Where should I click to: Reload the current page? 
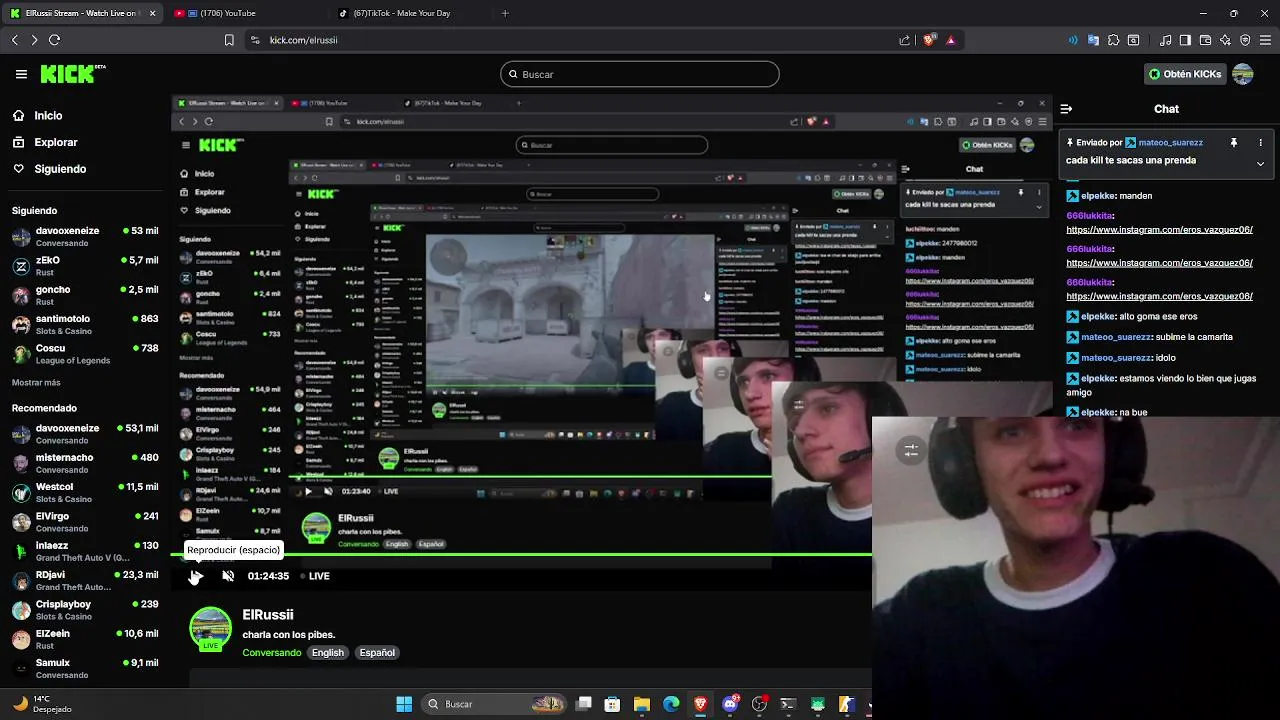54,40
